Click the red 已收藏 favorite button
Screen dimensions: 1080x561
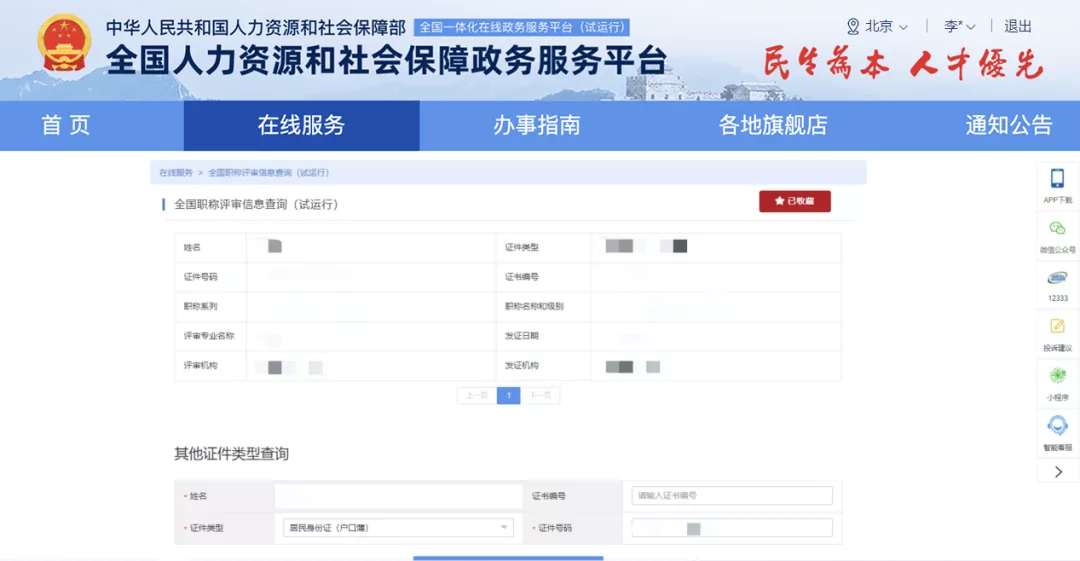(x=794, y=201)
